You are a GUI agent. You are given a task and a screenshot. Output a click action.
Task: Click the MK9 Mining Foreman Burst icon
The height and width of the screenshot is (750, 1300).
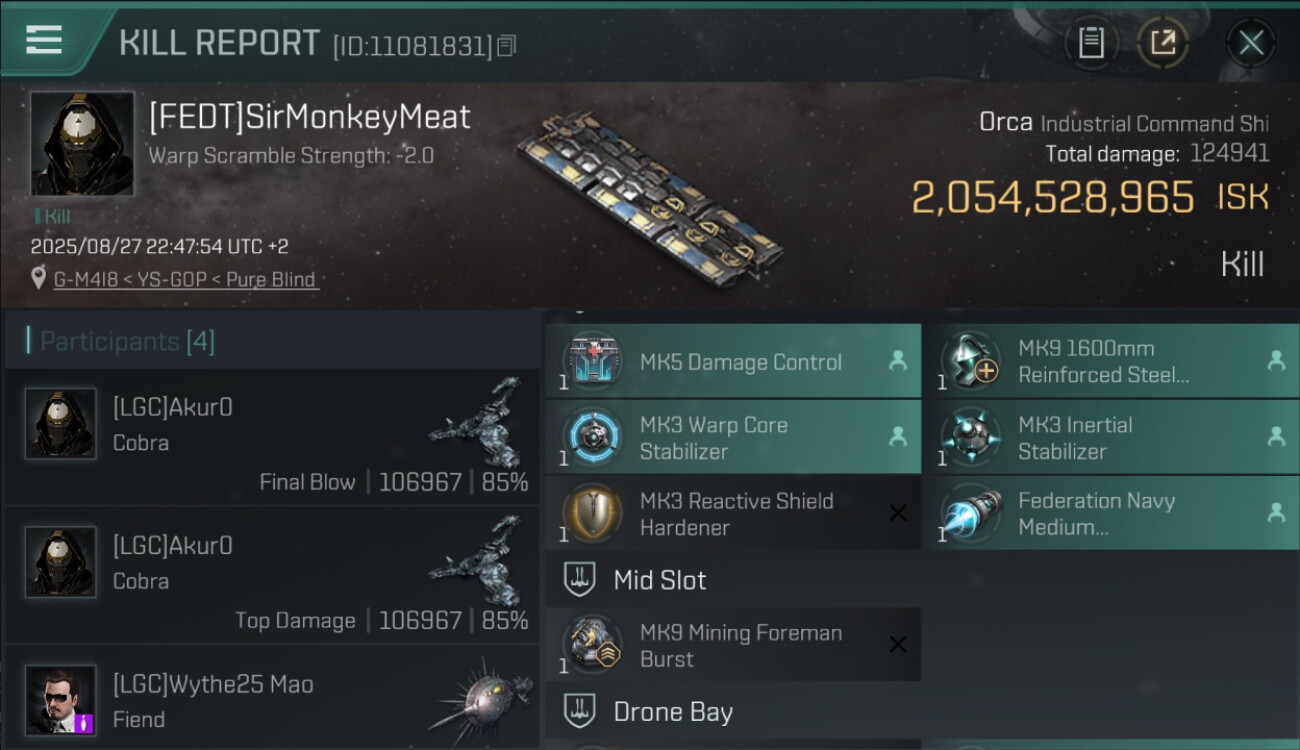(593, 645)
